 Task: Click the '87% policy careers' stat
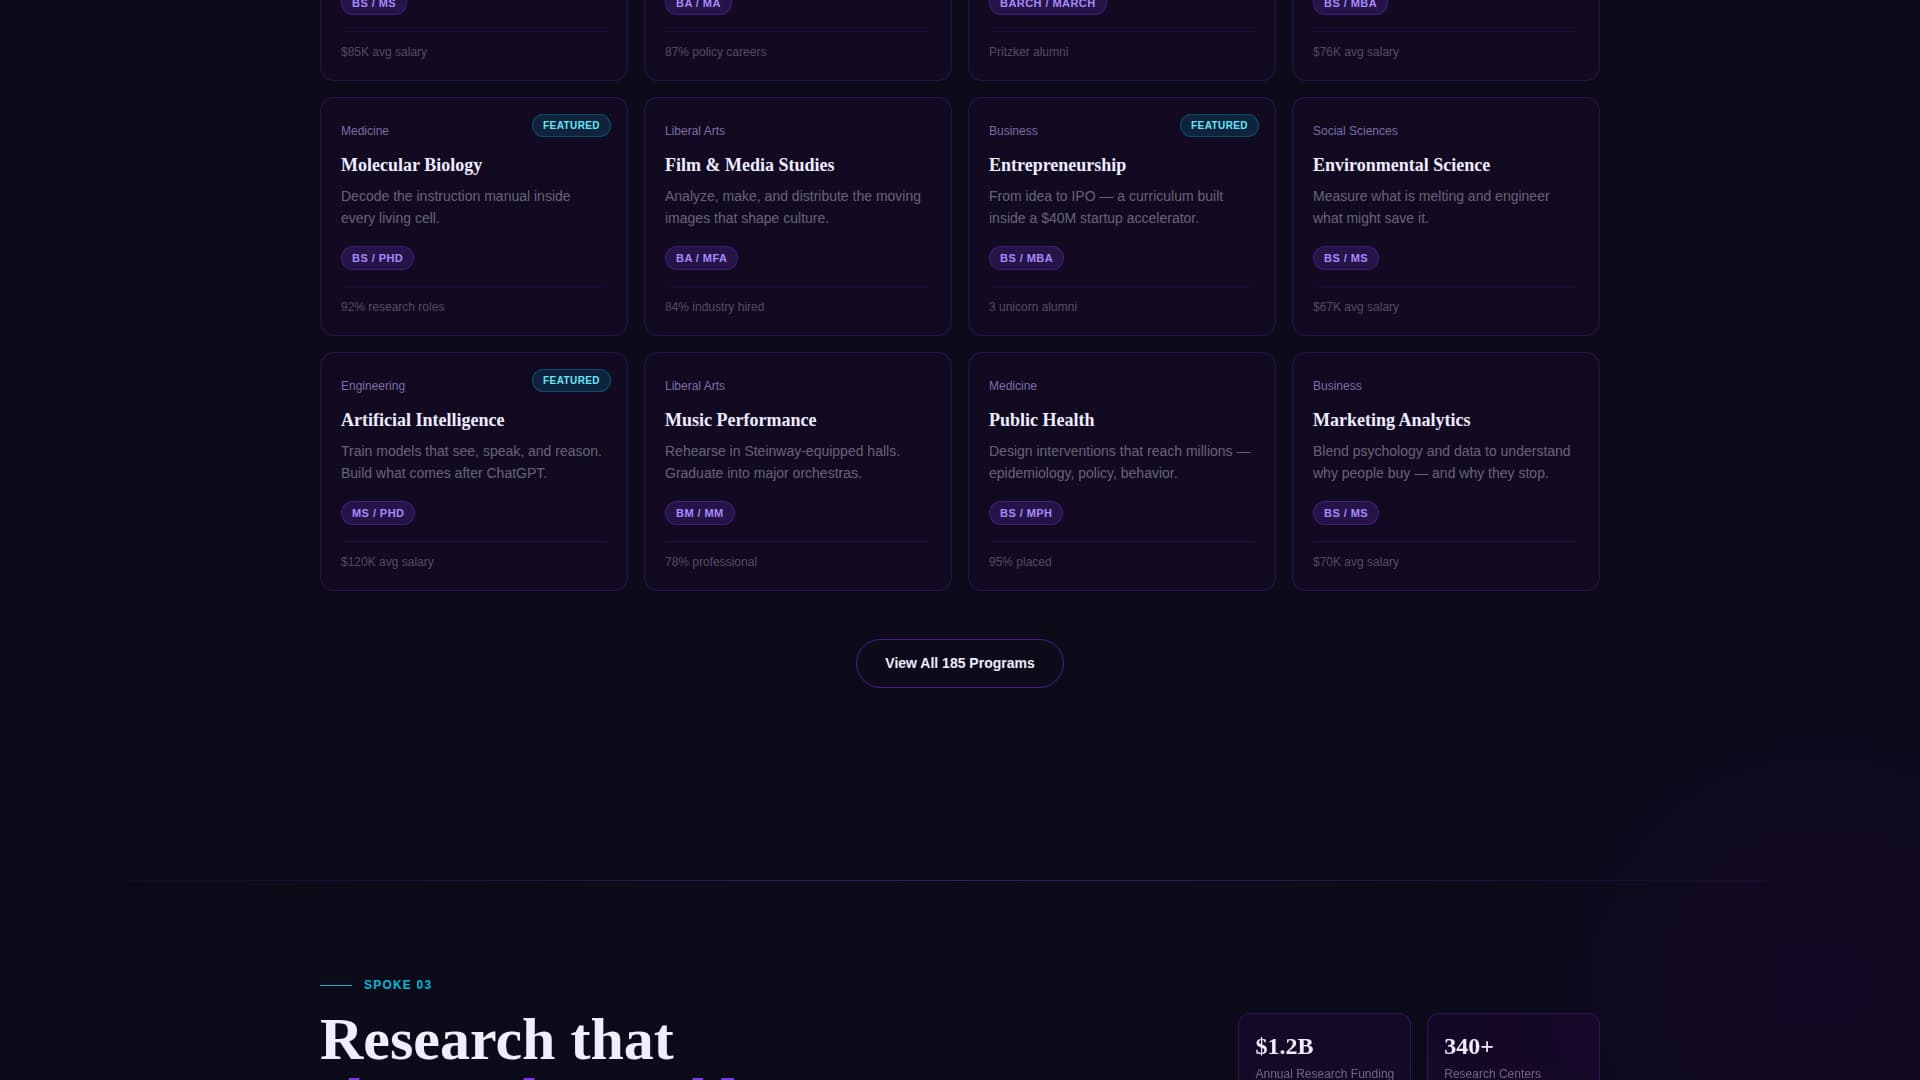[715, 52]
